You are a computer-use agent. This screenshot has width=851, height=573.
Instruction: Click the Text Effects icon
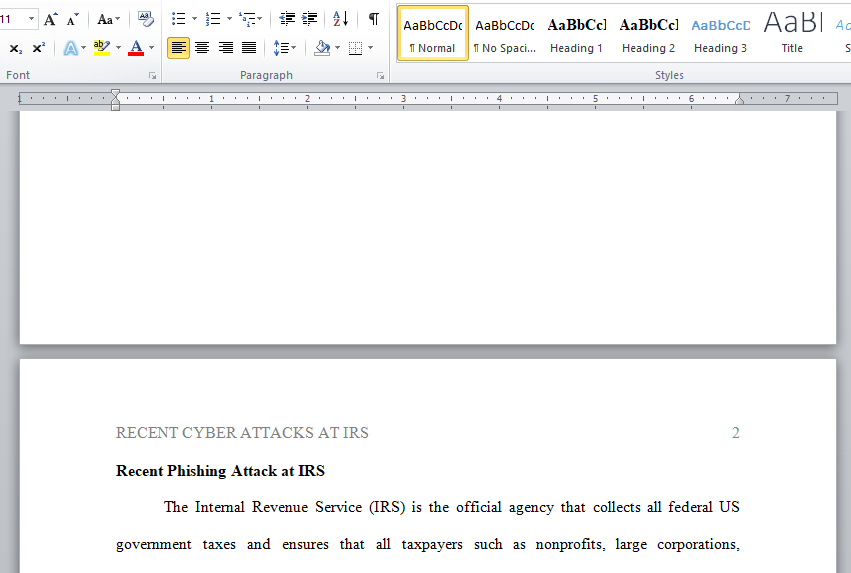pos(70,48)
